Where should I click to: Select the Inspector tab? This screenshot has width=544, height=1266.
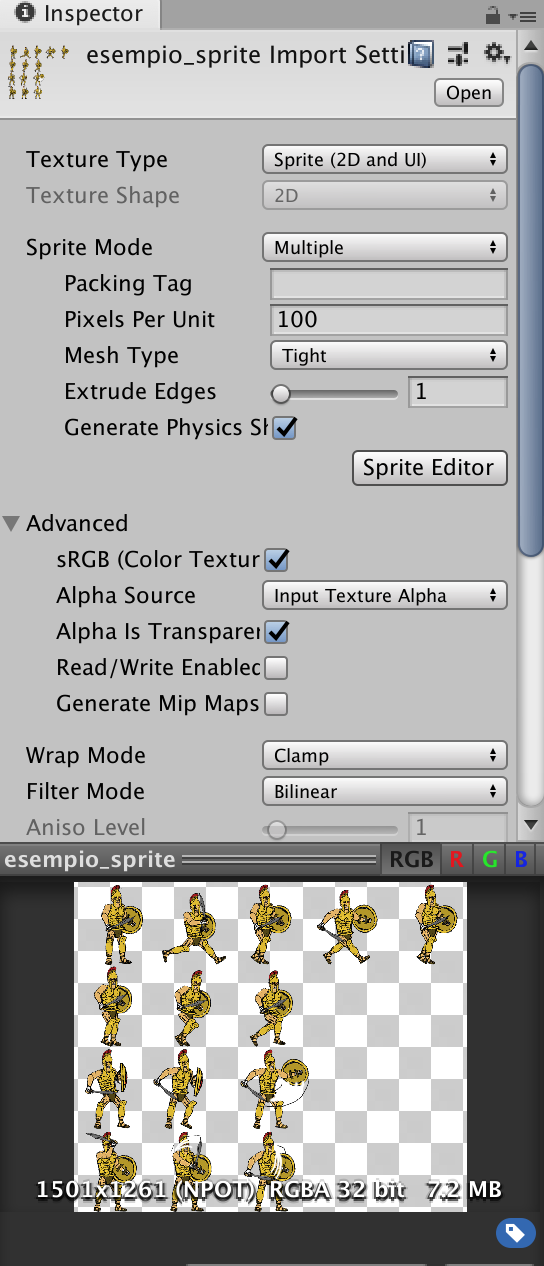pos(79,15)
